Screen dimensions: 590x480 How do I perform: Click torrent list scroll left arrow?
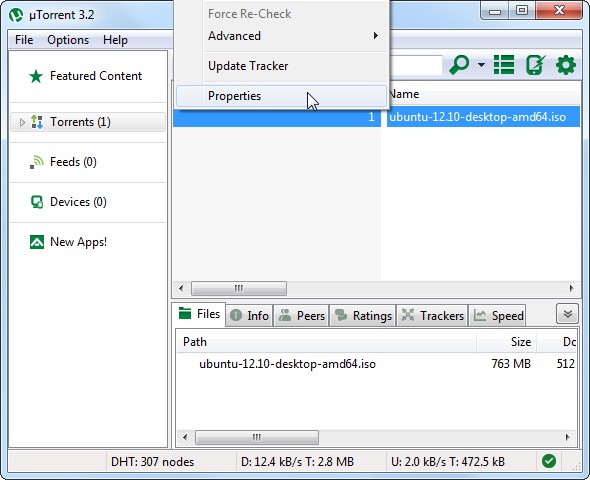pyautogui.click(x=181, y=289)
